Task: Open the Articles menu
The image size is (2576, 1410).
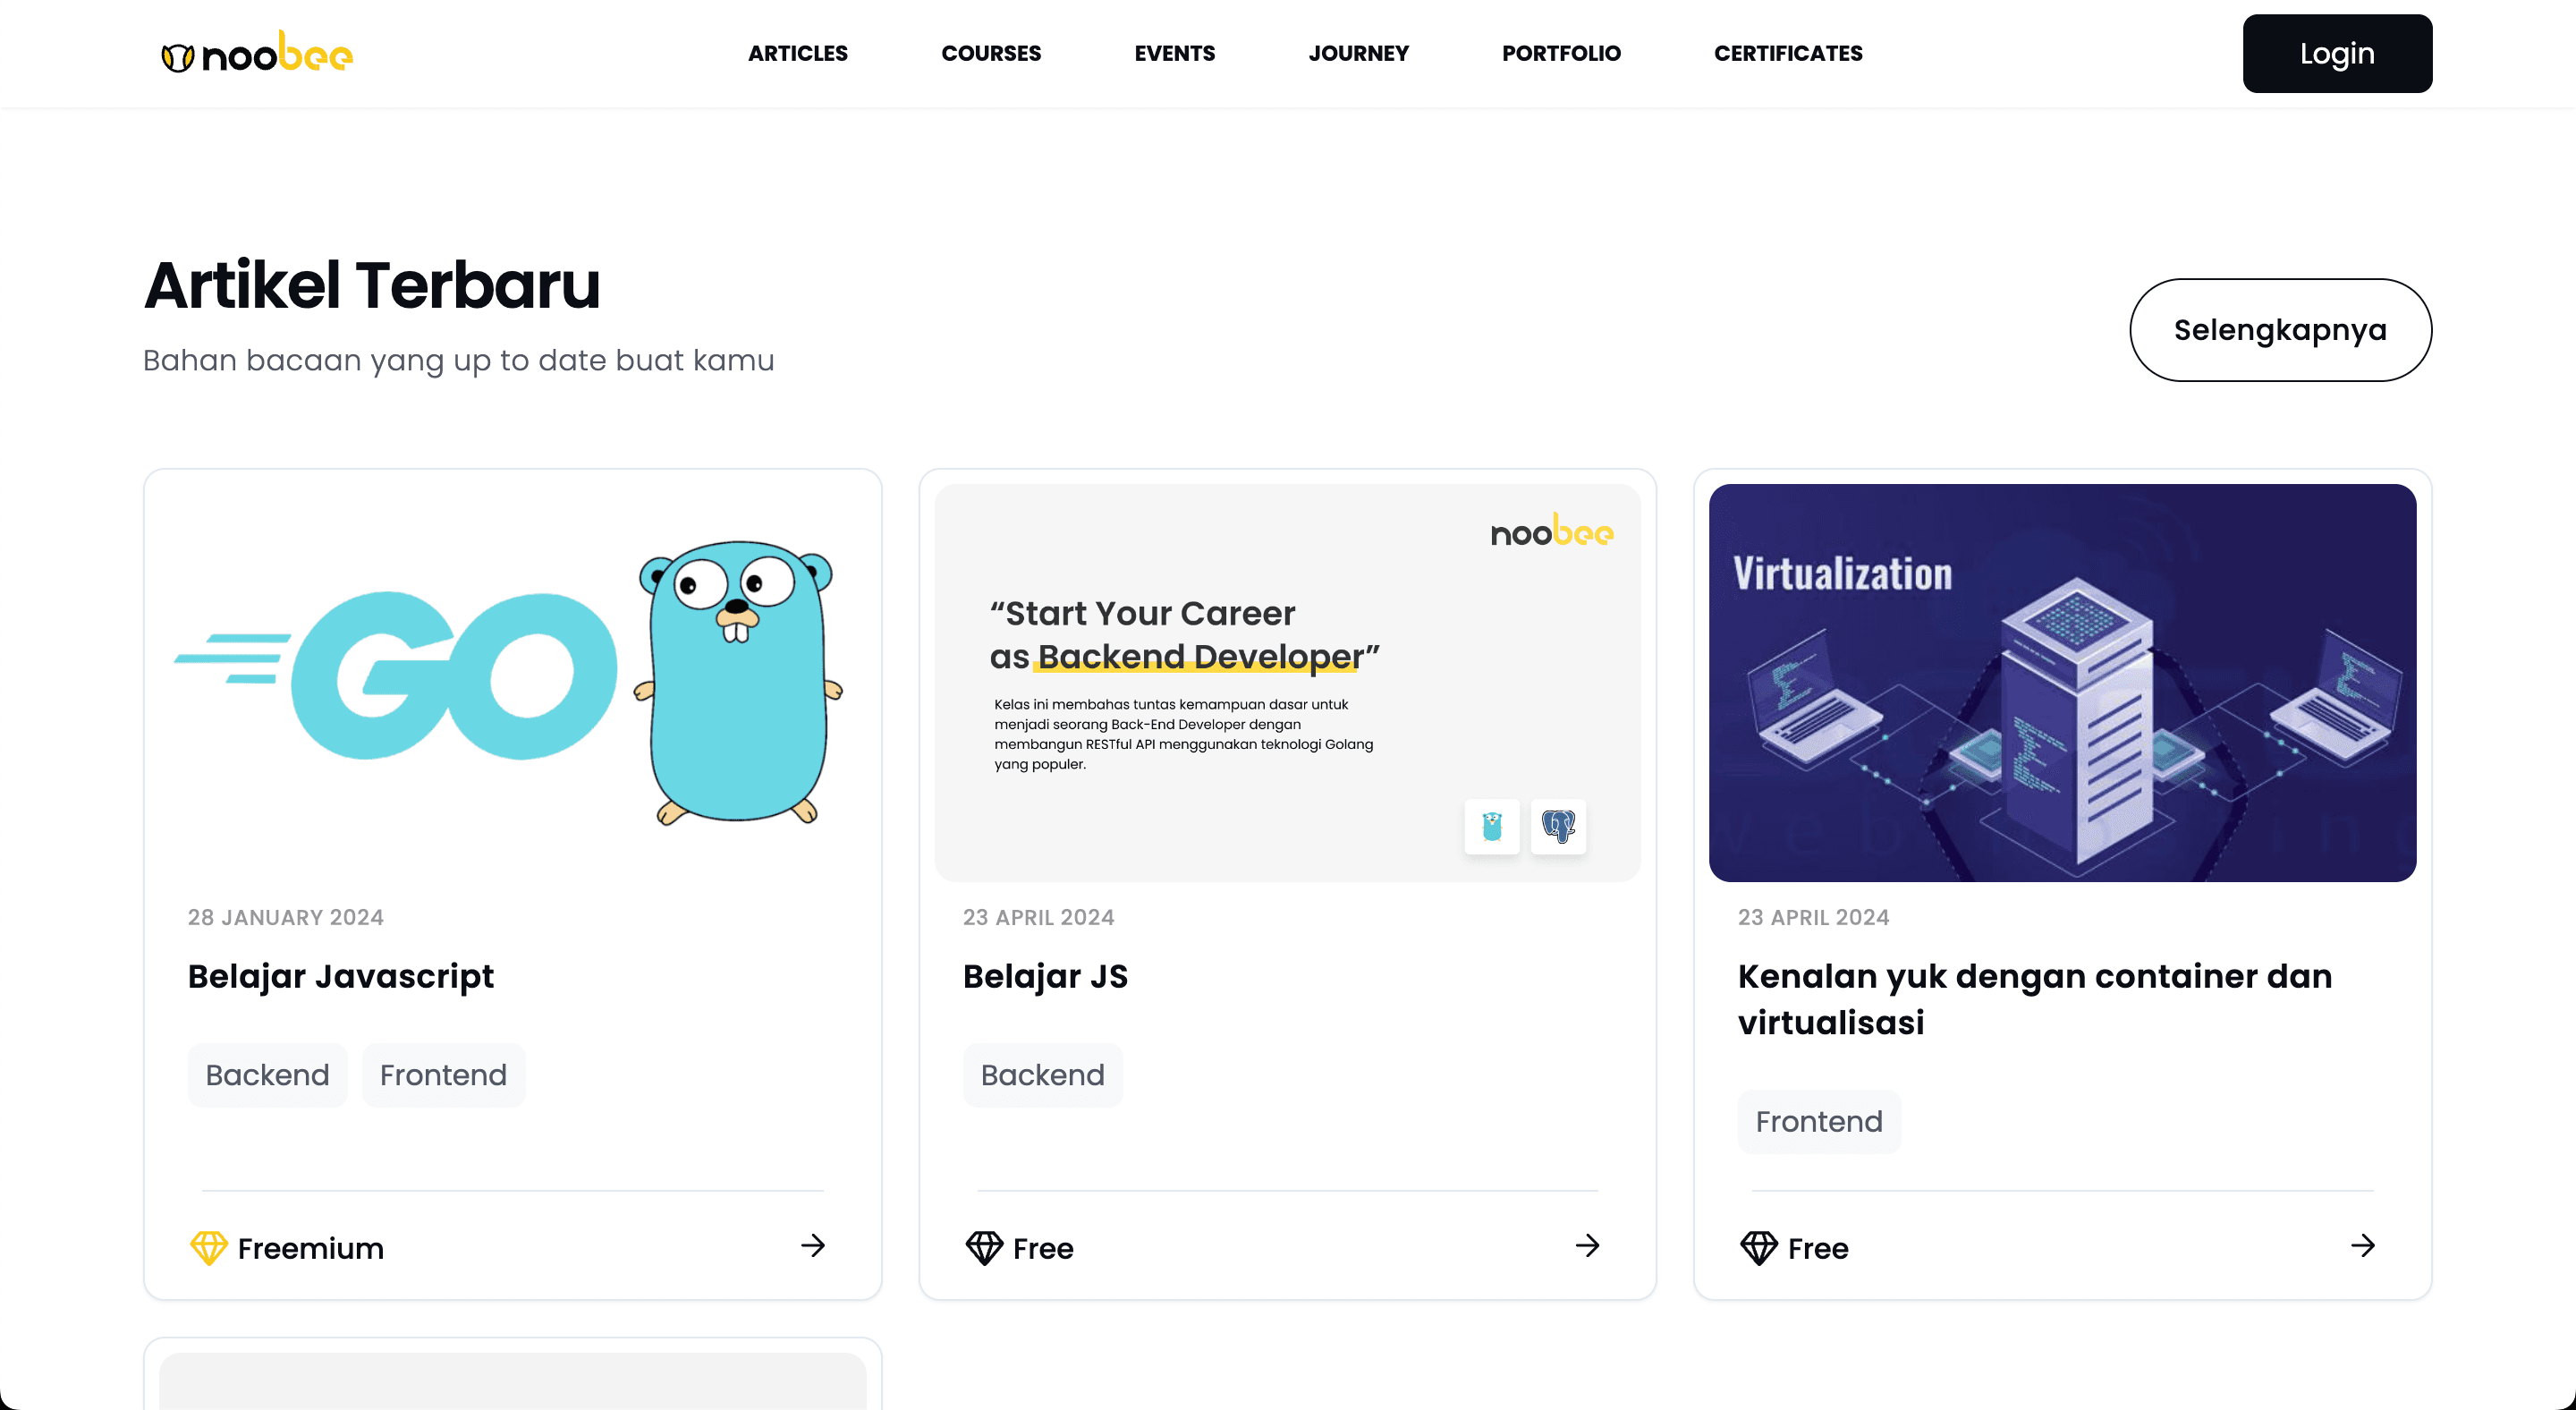Action: click(x=798, y=53)
